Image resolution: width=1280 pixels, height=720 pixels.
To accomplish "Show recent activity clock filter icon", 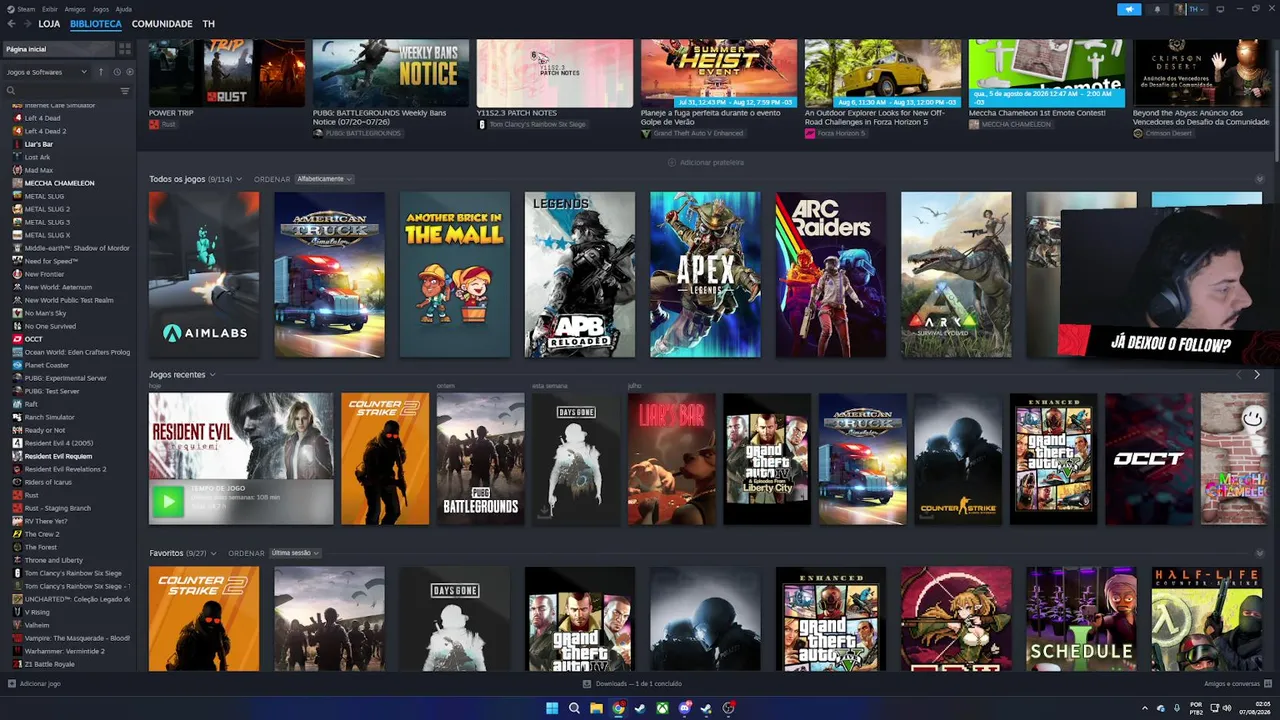I will point(116,72).
